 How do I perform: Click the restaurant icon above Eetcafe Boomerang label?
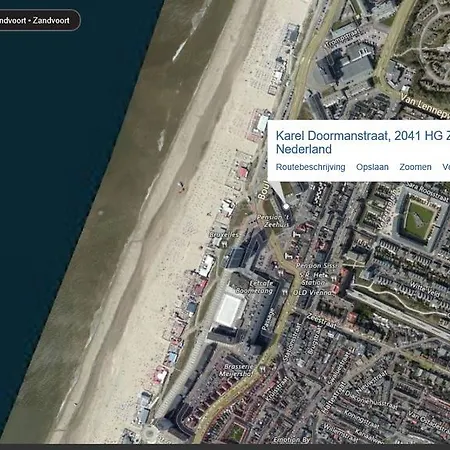pyautogui.click(x=281, y=273)
